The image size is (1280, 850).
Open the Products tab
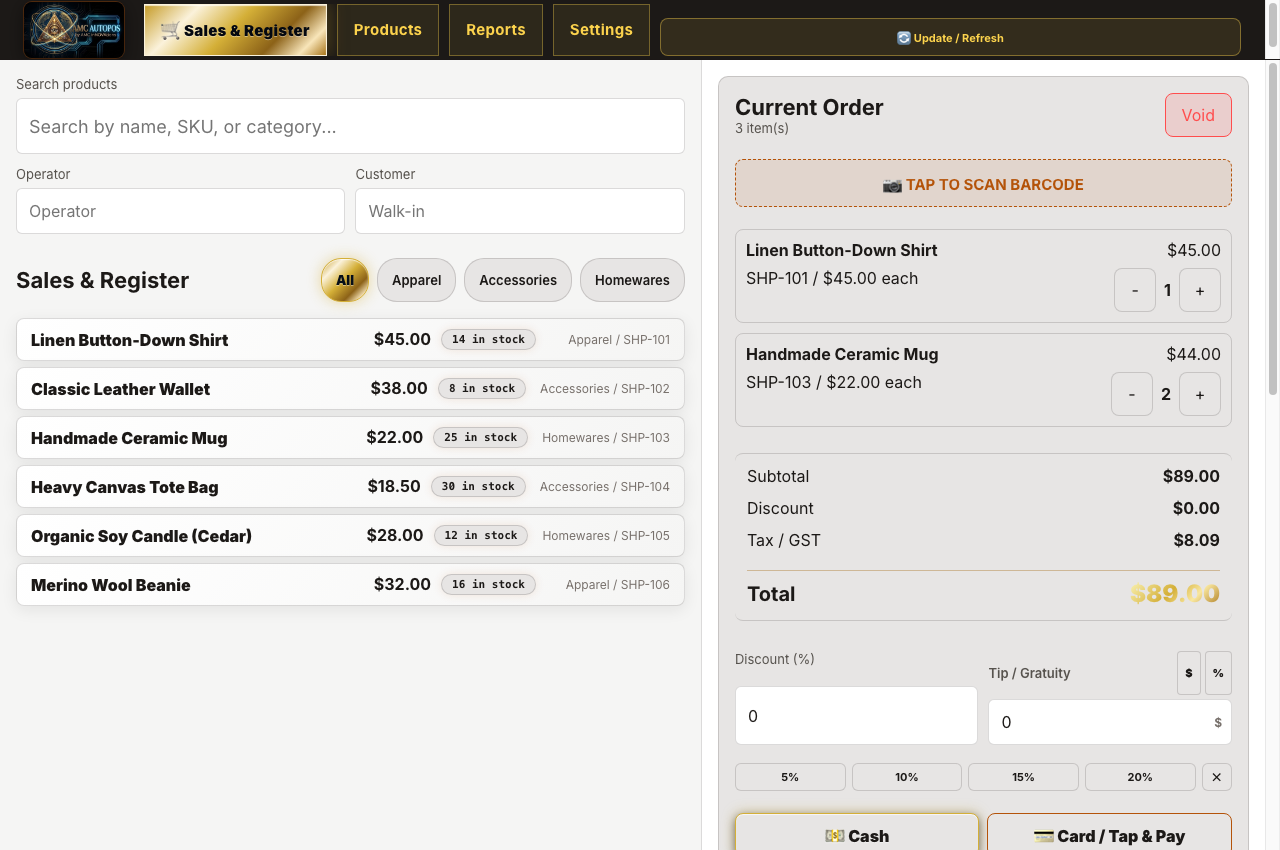[388, 30]
